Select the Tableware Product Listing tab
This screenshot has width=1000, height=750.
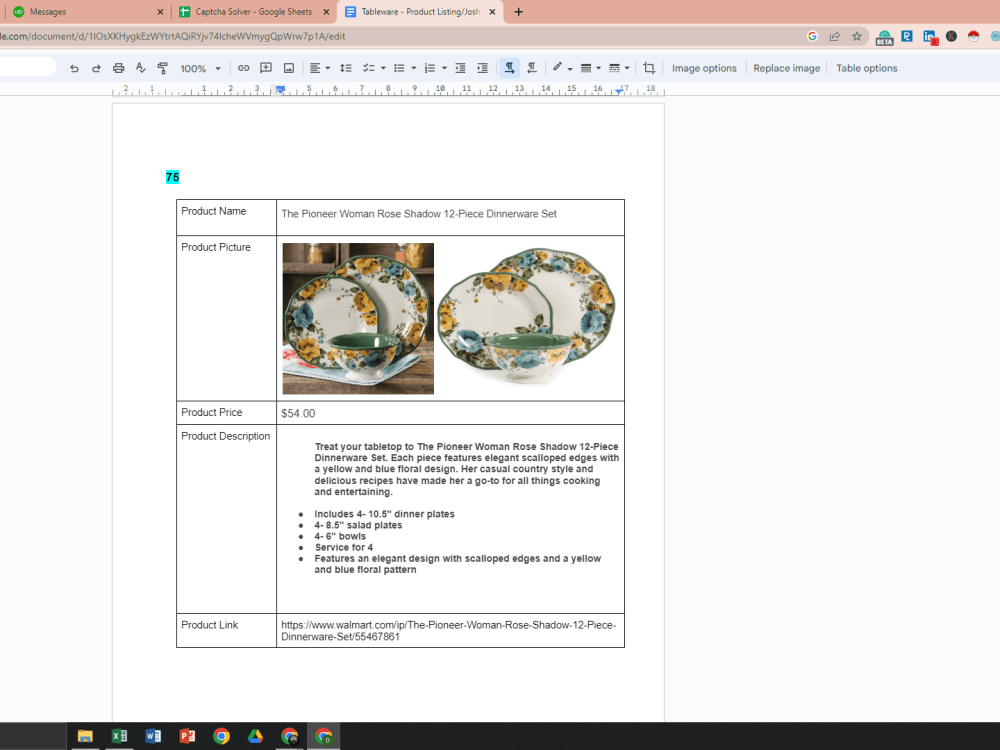420,11
